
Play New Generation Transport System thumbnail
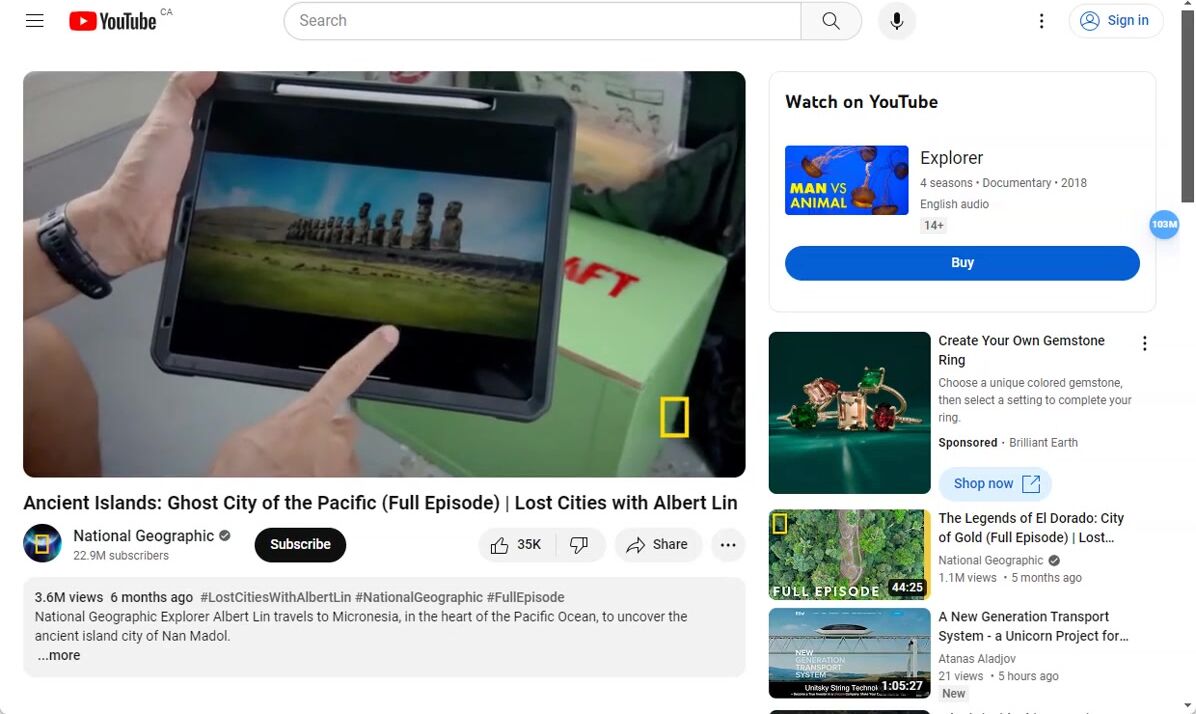click(850, 653)
